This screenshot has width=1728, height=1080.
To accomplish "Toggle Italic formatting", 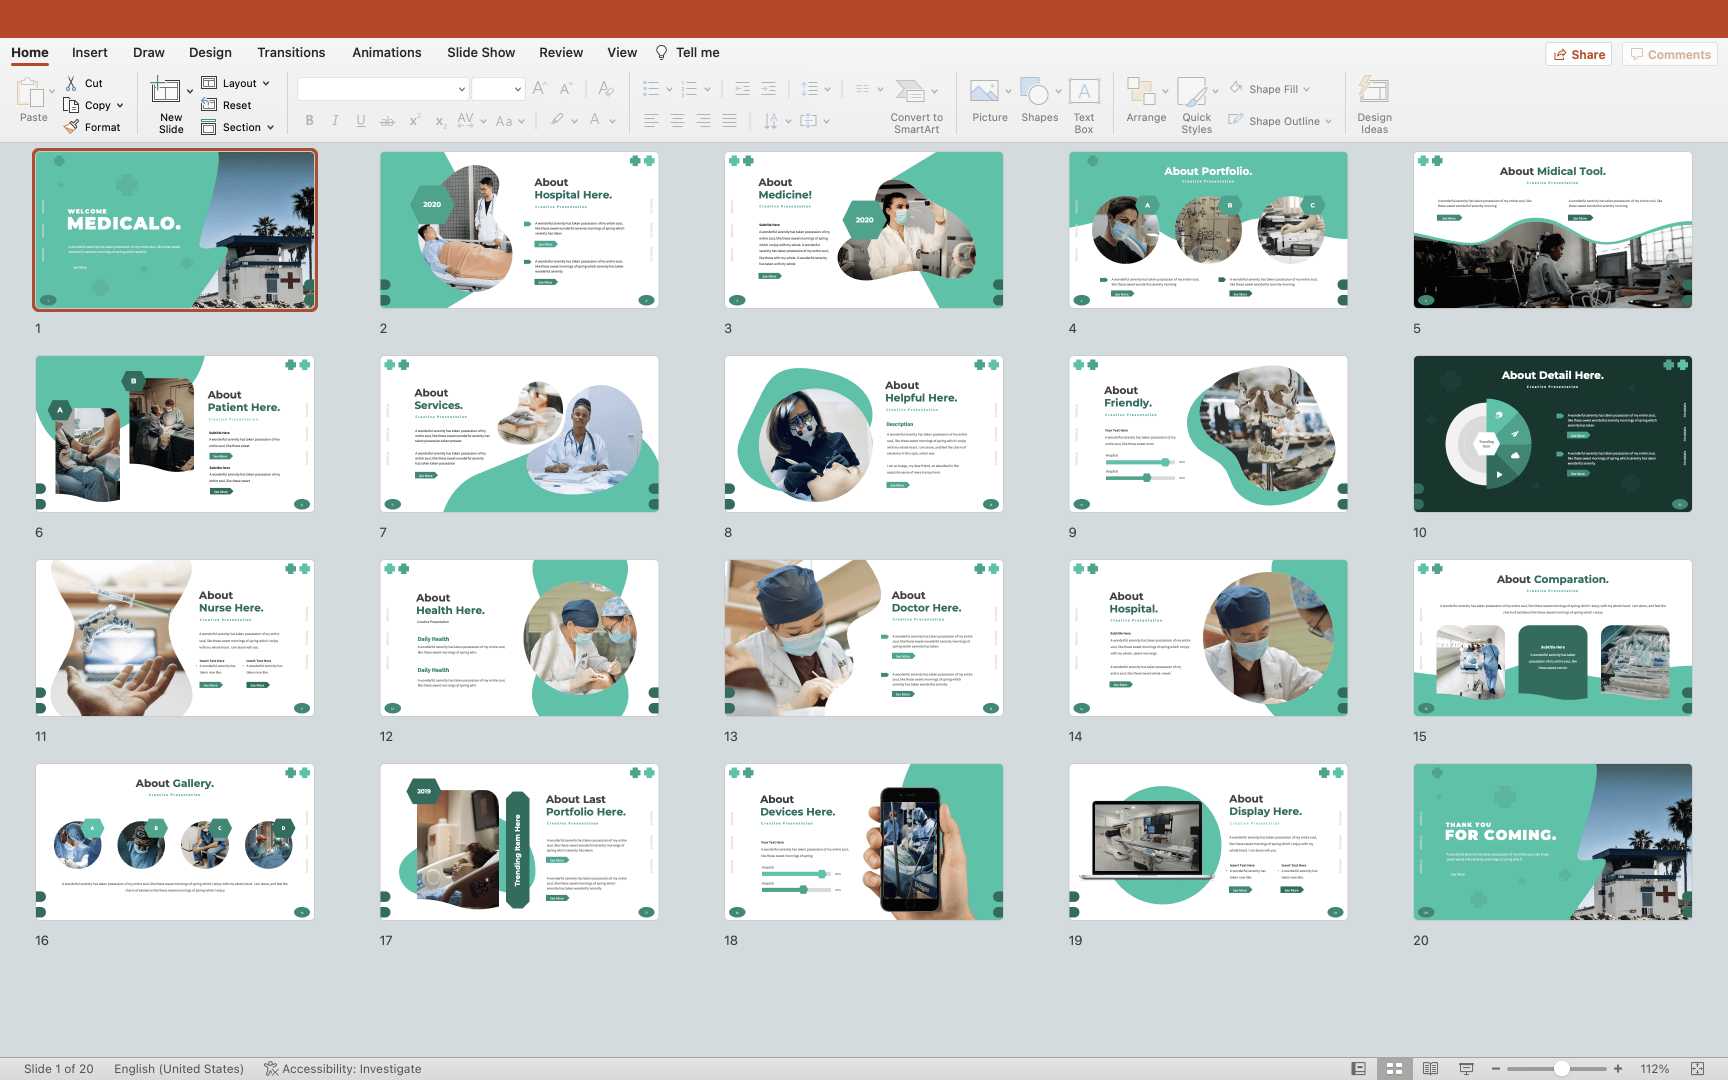I will coord(335,121).
